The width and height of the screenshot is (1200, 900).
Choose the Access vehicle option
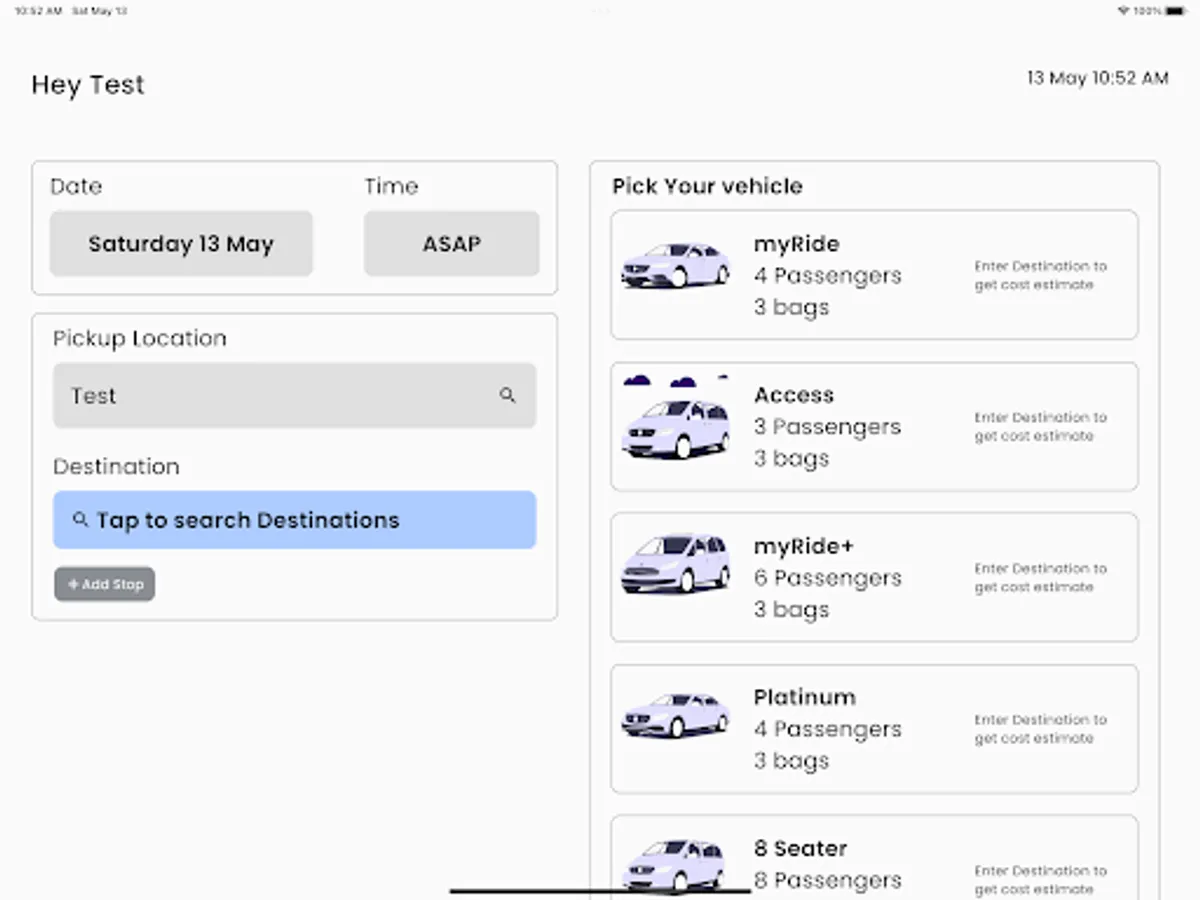pyautogui.click(x=874, y=427)
